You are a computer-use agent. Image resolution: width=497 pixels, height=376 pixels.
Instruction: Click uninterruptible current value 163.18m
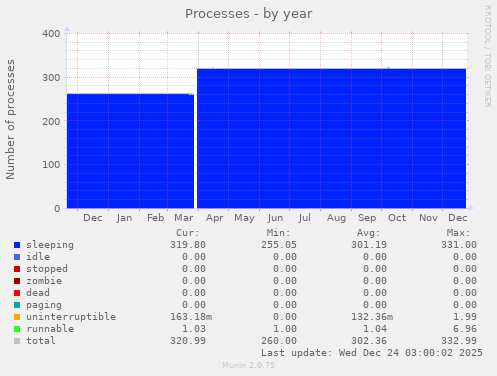point(191,317)
